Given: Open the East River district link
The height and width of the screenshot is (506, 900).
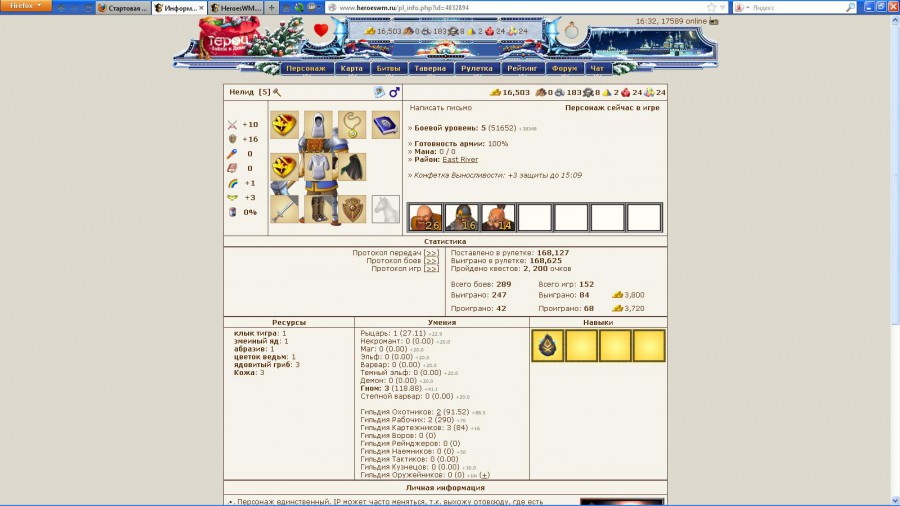Looking at the screenshot, I should click(460, 159).
